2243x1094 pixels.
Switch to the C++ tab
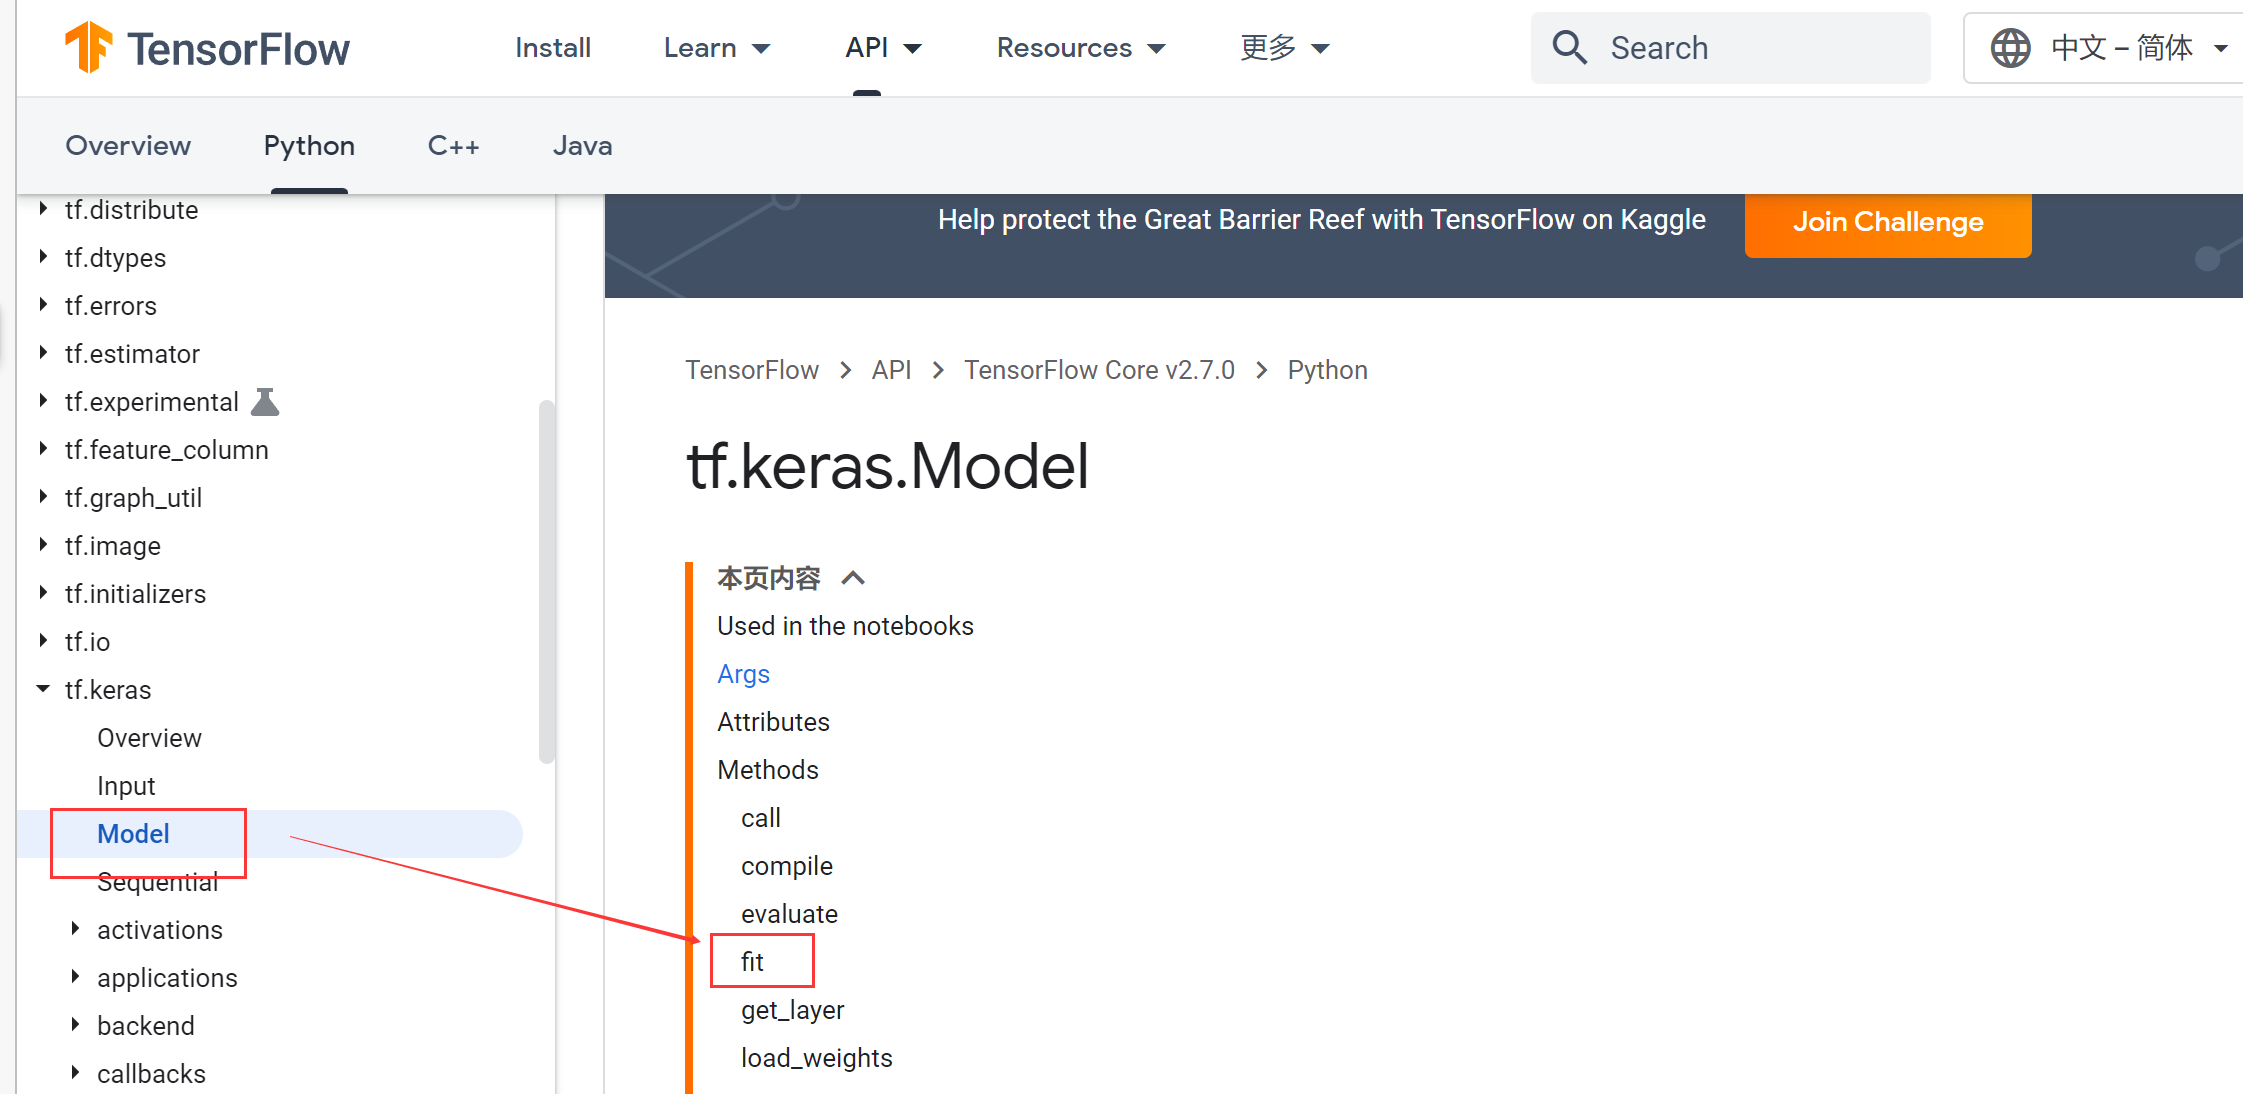point(454,146)
